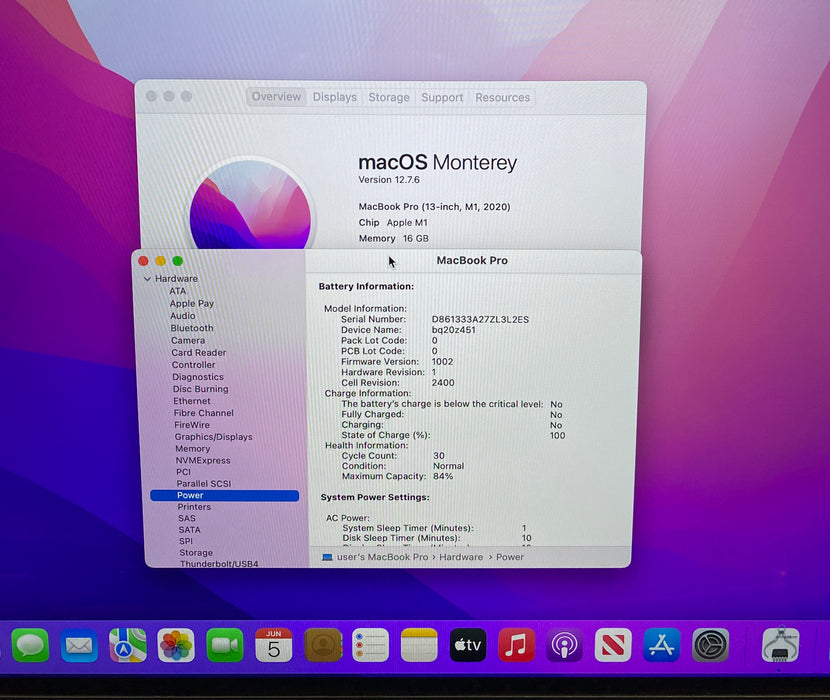Select FireWire in the sidebar

click(x=192, y=425)
